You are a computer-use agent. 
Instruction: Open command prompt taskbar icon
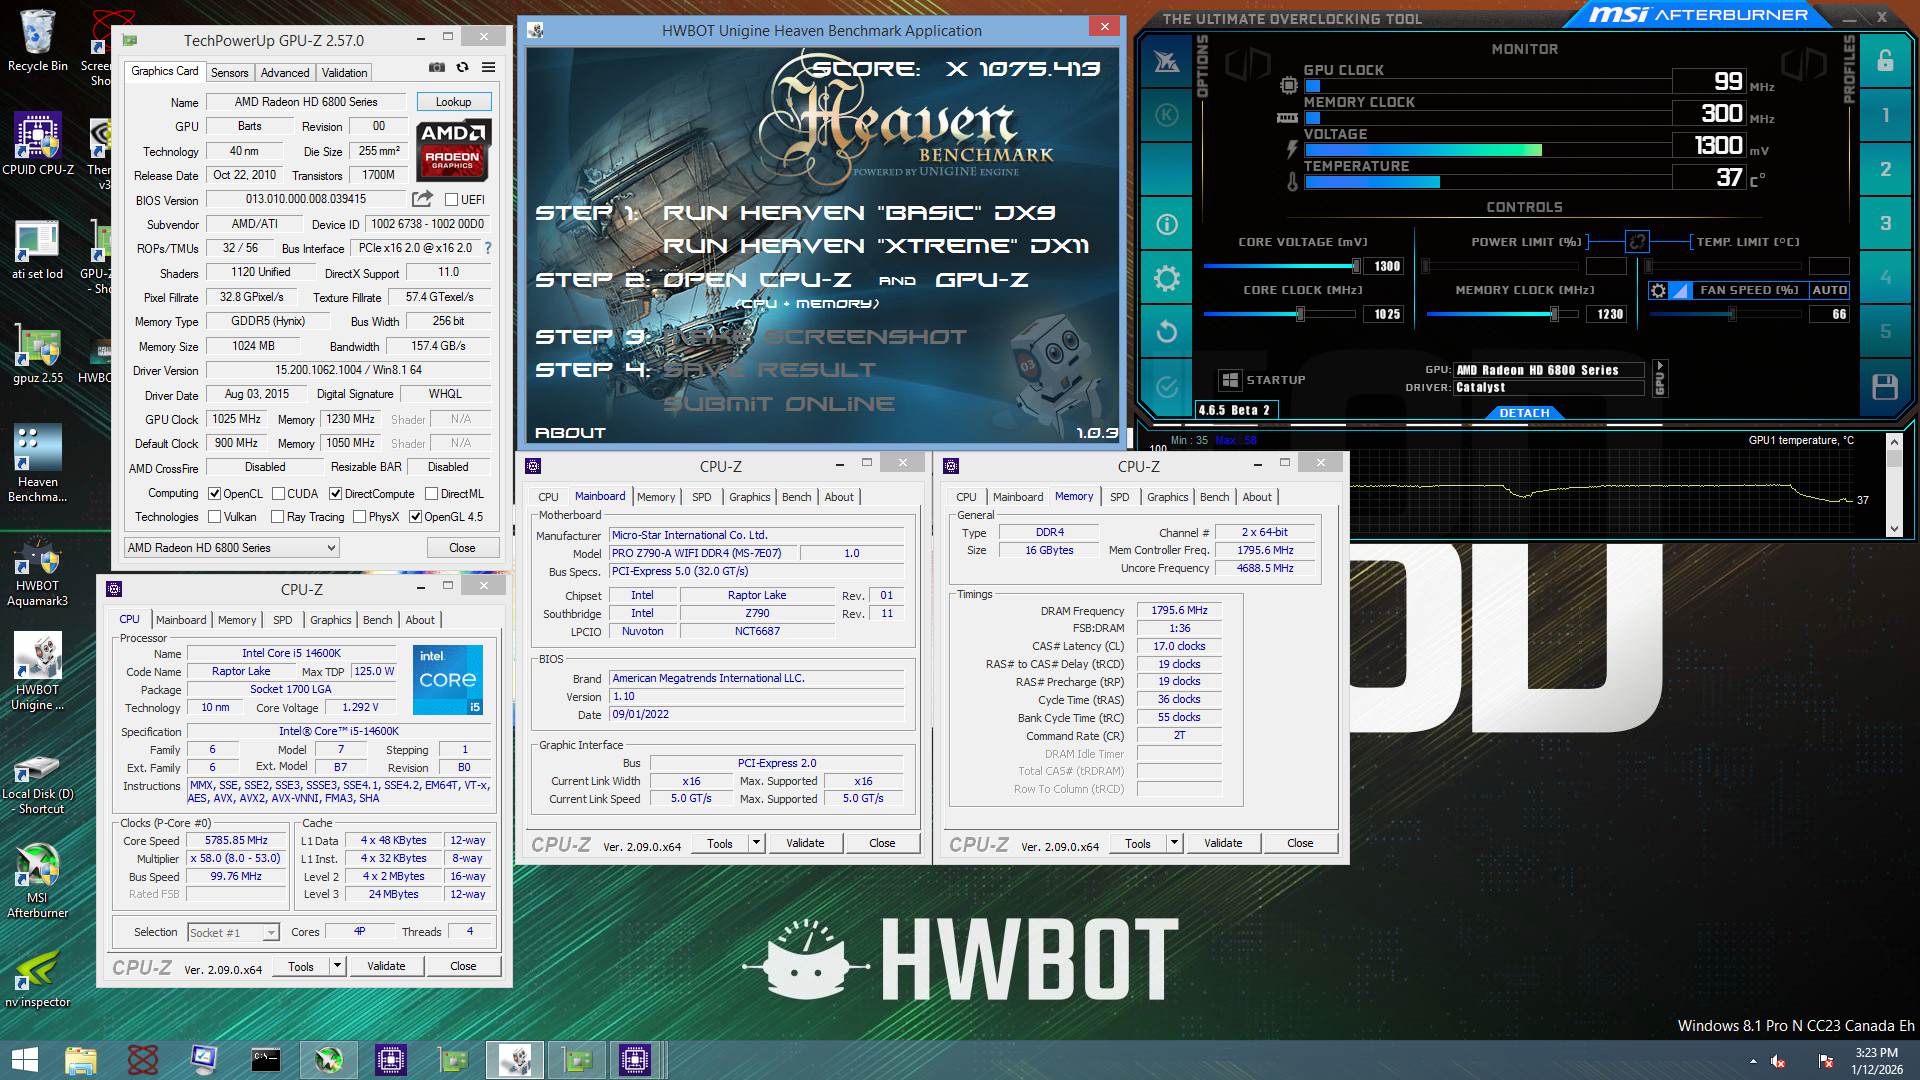(266, 1060)
